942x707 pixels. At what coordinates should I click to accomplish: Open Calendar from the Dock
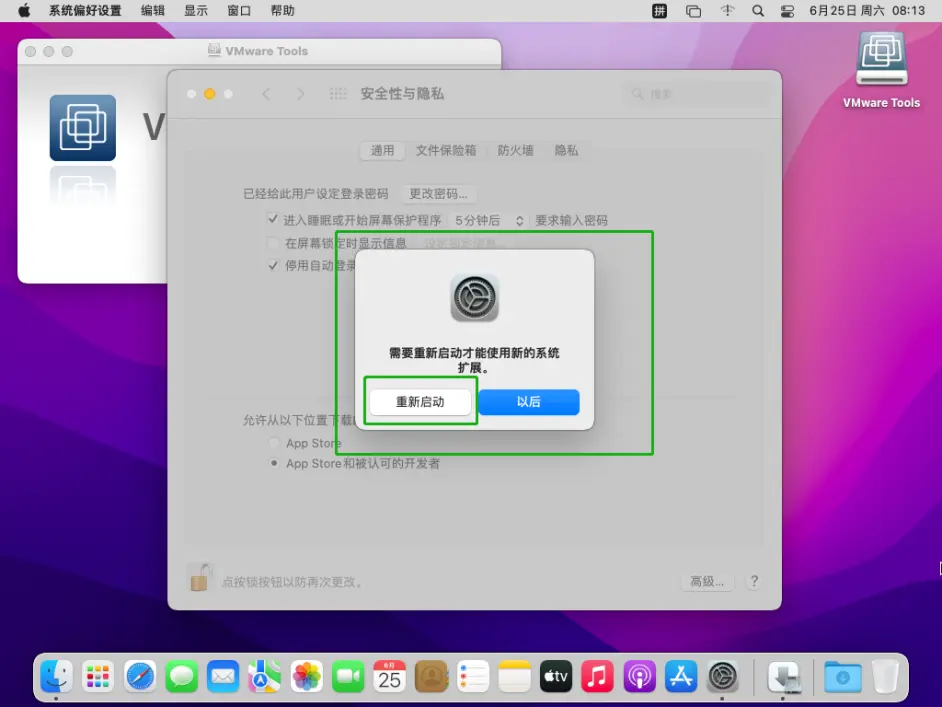pyautogui.click(x=389, y=677)
